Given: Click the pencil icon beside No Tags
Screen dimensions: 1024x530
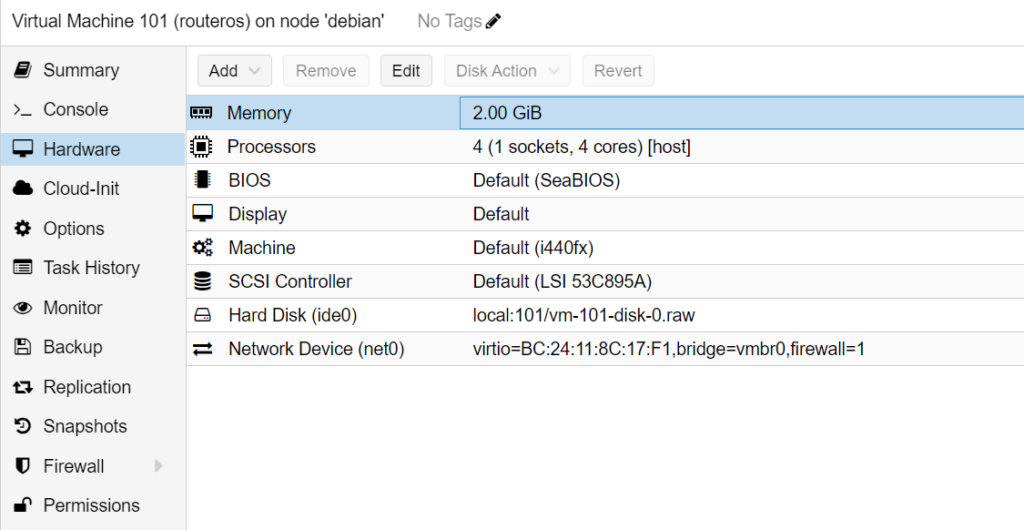Looking at the screenshot, I should pos(494,22).
